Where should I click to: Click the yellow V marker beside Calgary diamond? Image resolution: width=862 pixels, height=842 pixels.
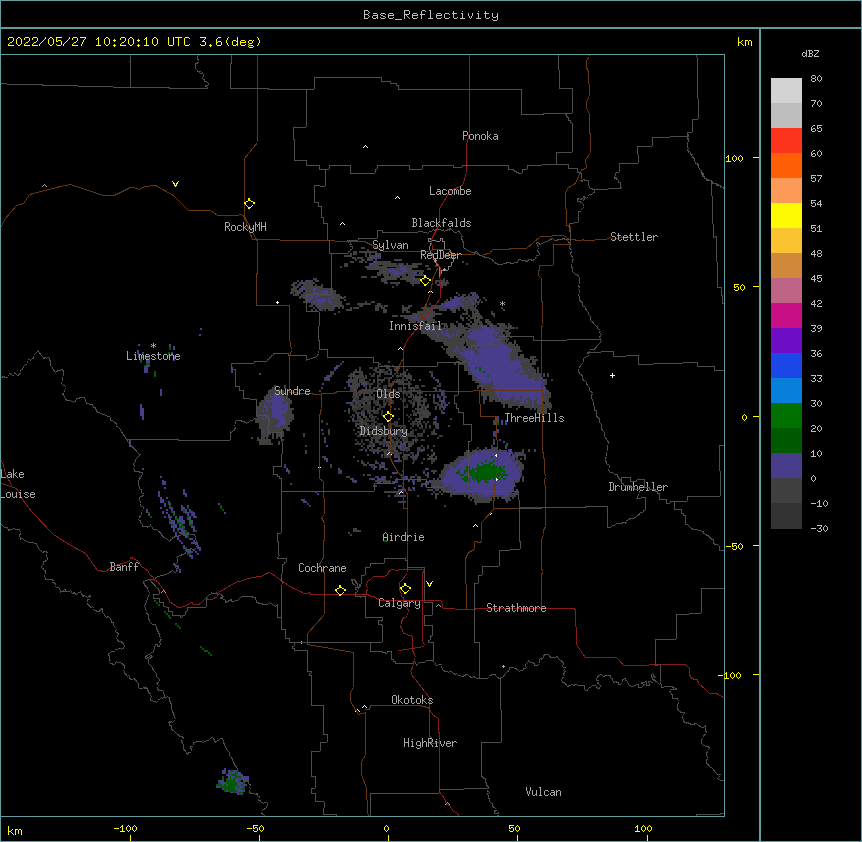429,584
